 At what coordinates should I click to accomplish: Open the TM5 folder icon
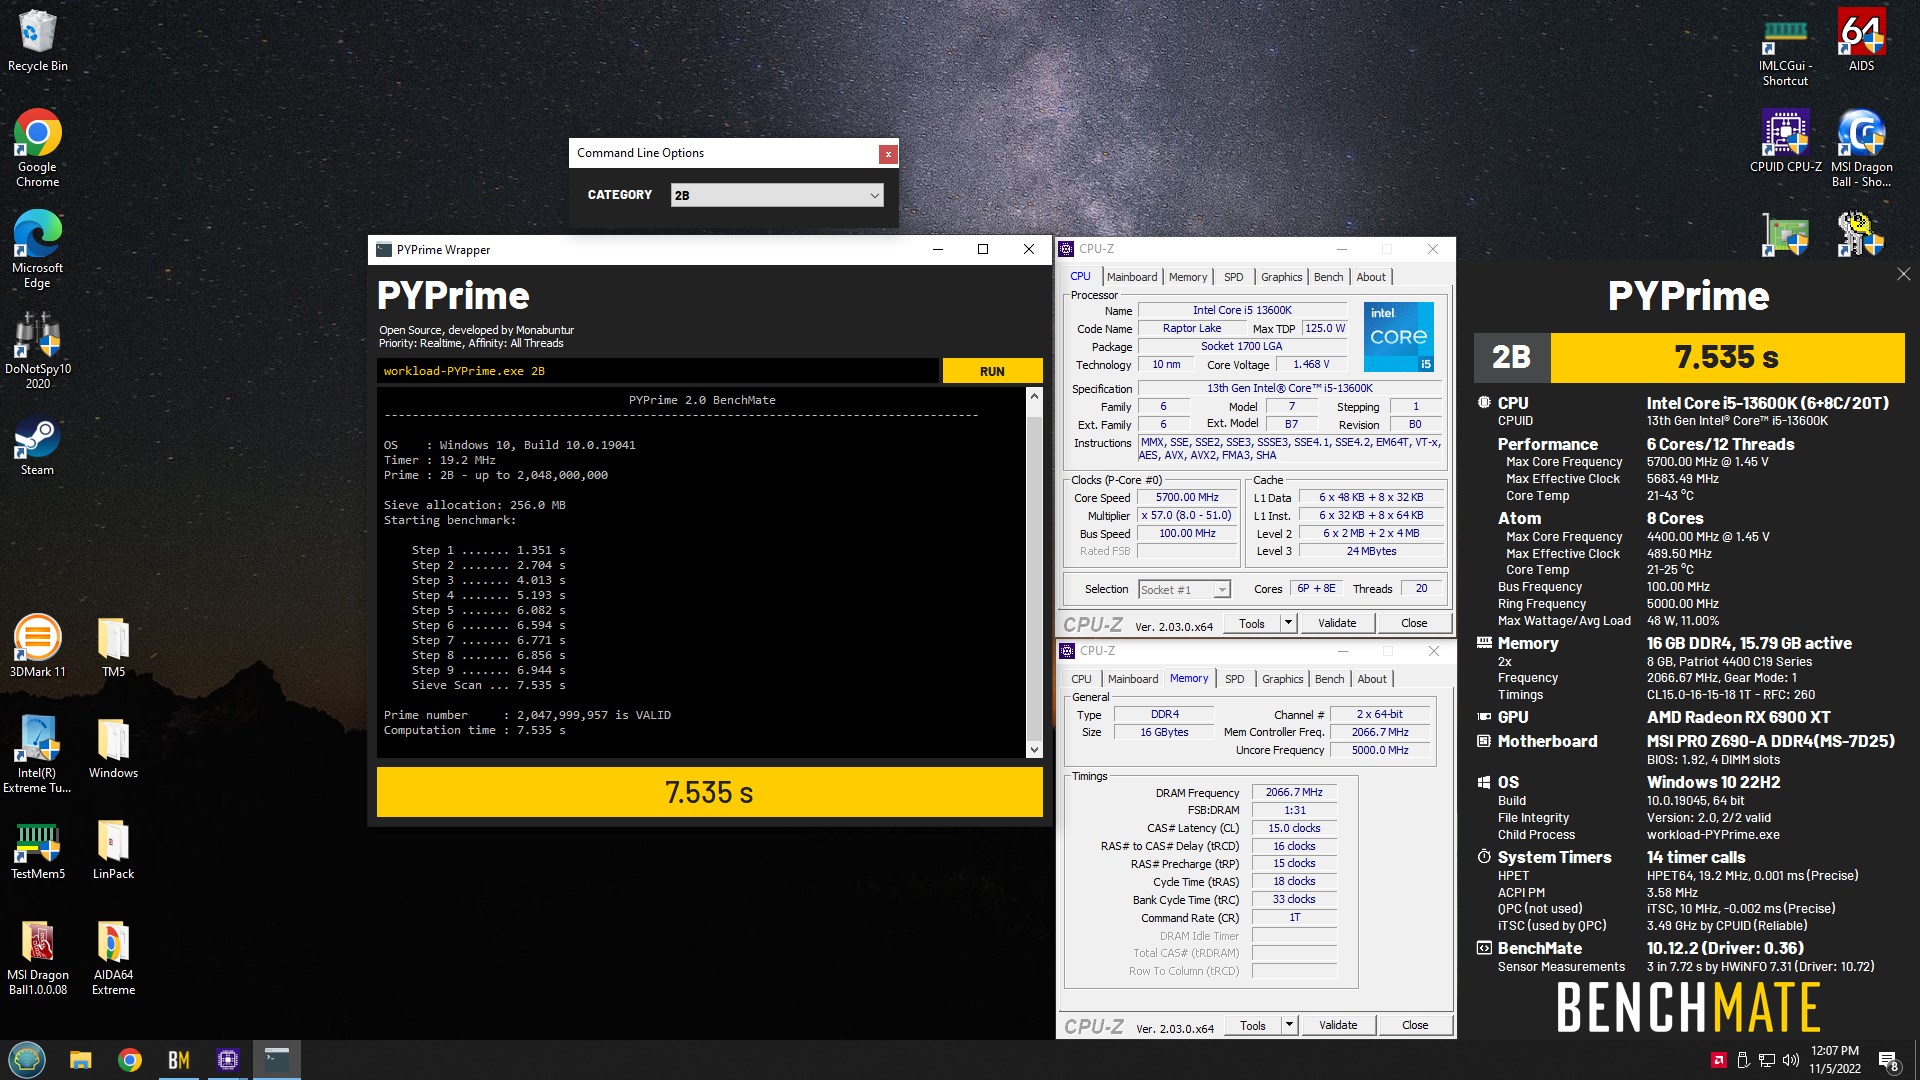113,646
